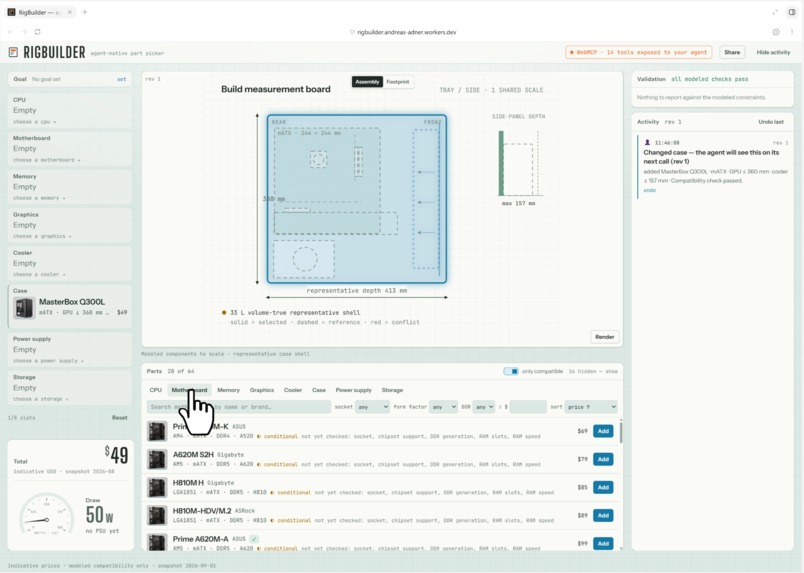Click Undo last in Activity panel
Screen dimensions: 804x573
point(771,122)
